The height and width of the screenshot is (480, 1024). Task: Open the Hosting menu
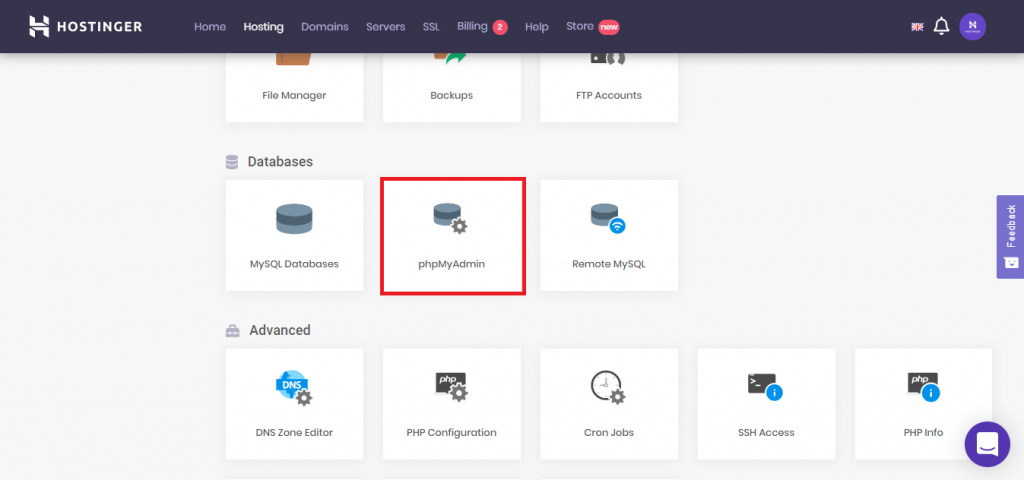[263, 27]
